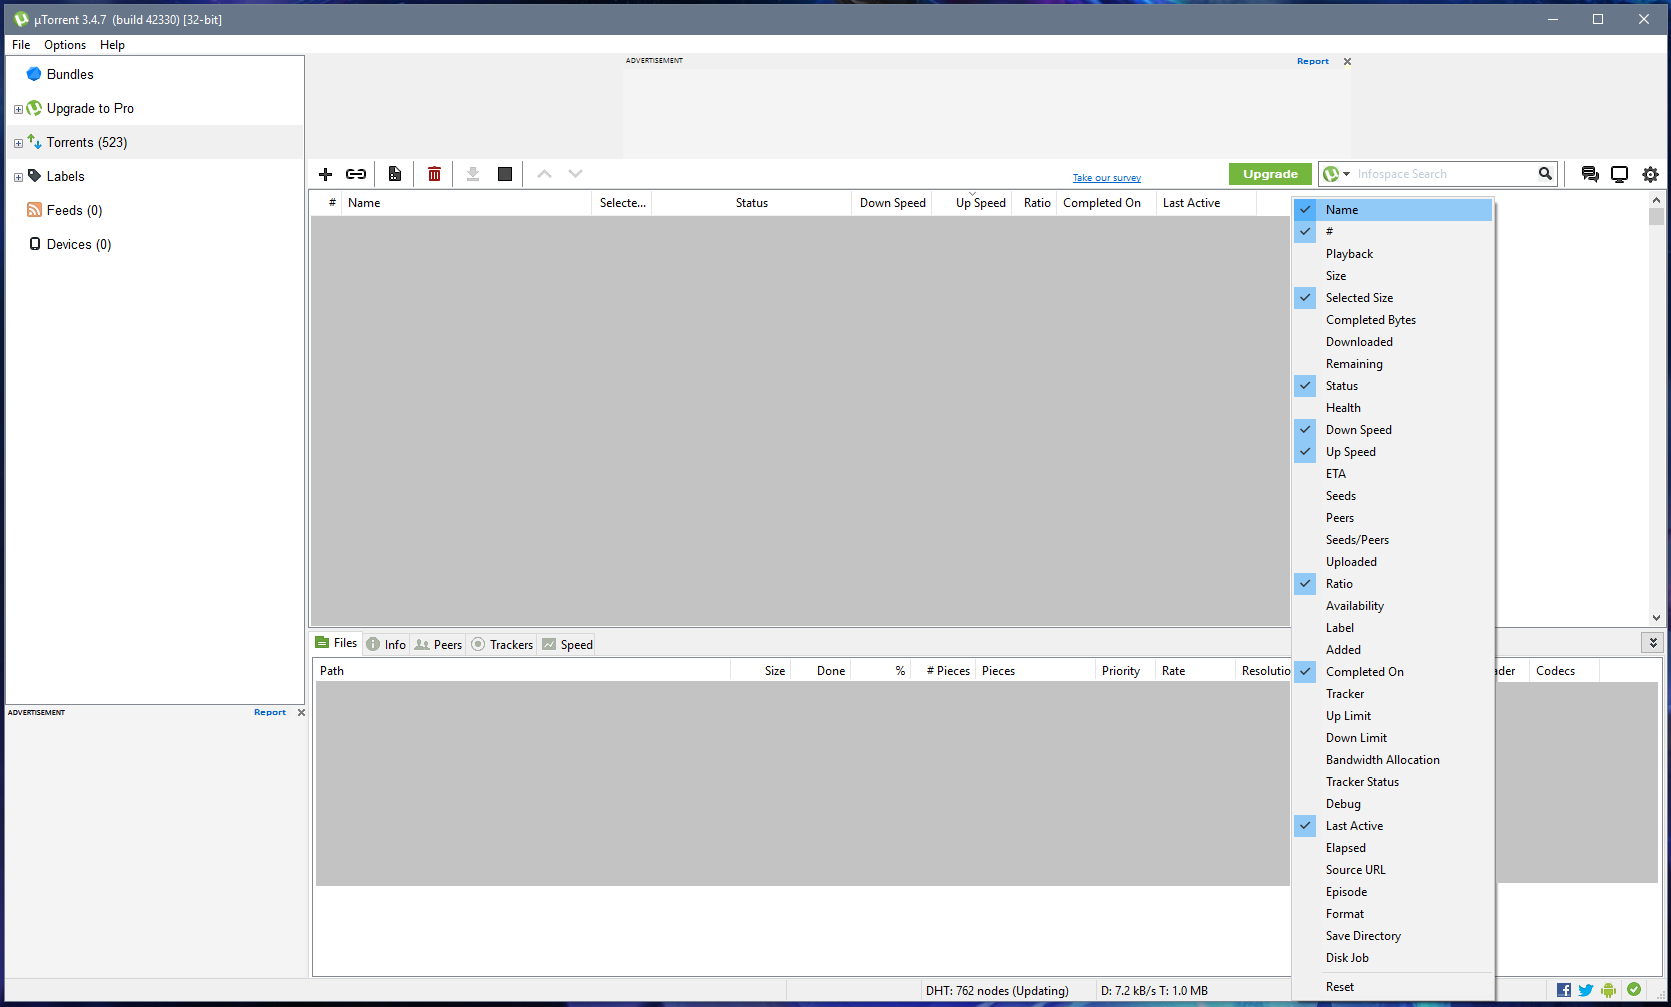Open the Take our survey link
The height and width of the screenshot is (1007, 1671).
pyautogui.click(x=1106, y=177)
